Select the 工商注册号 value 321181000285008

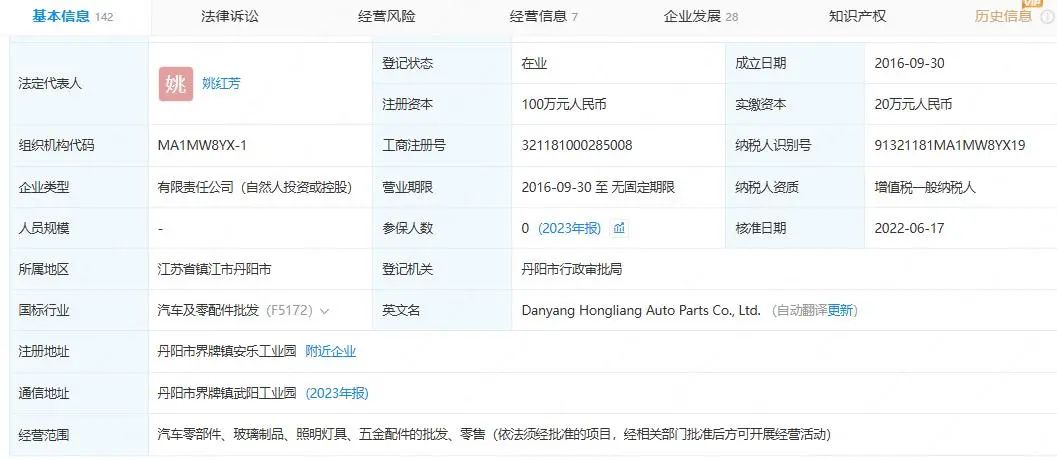(577, 145)
